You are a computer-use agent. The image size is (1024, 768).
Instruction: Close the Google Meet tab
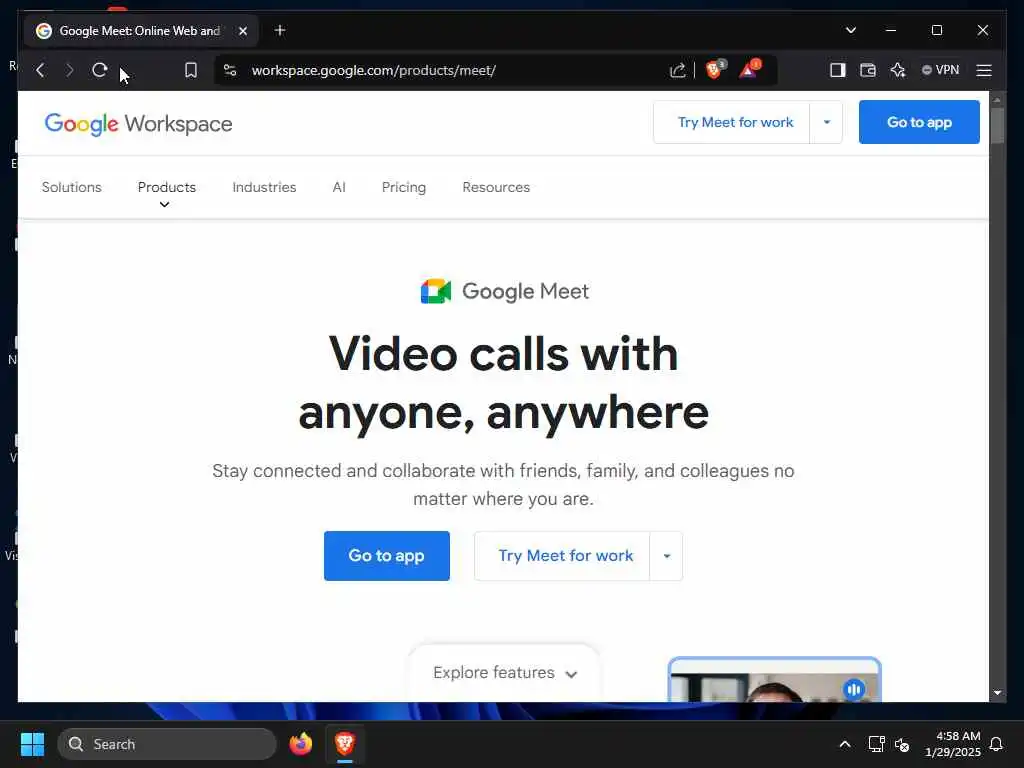pos(242,31)
